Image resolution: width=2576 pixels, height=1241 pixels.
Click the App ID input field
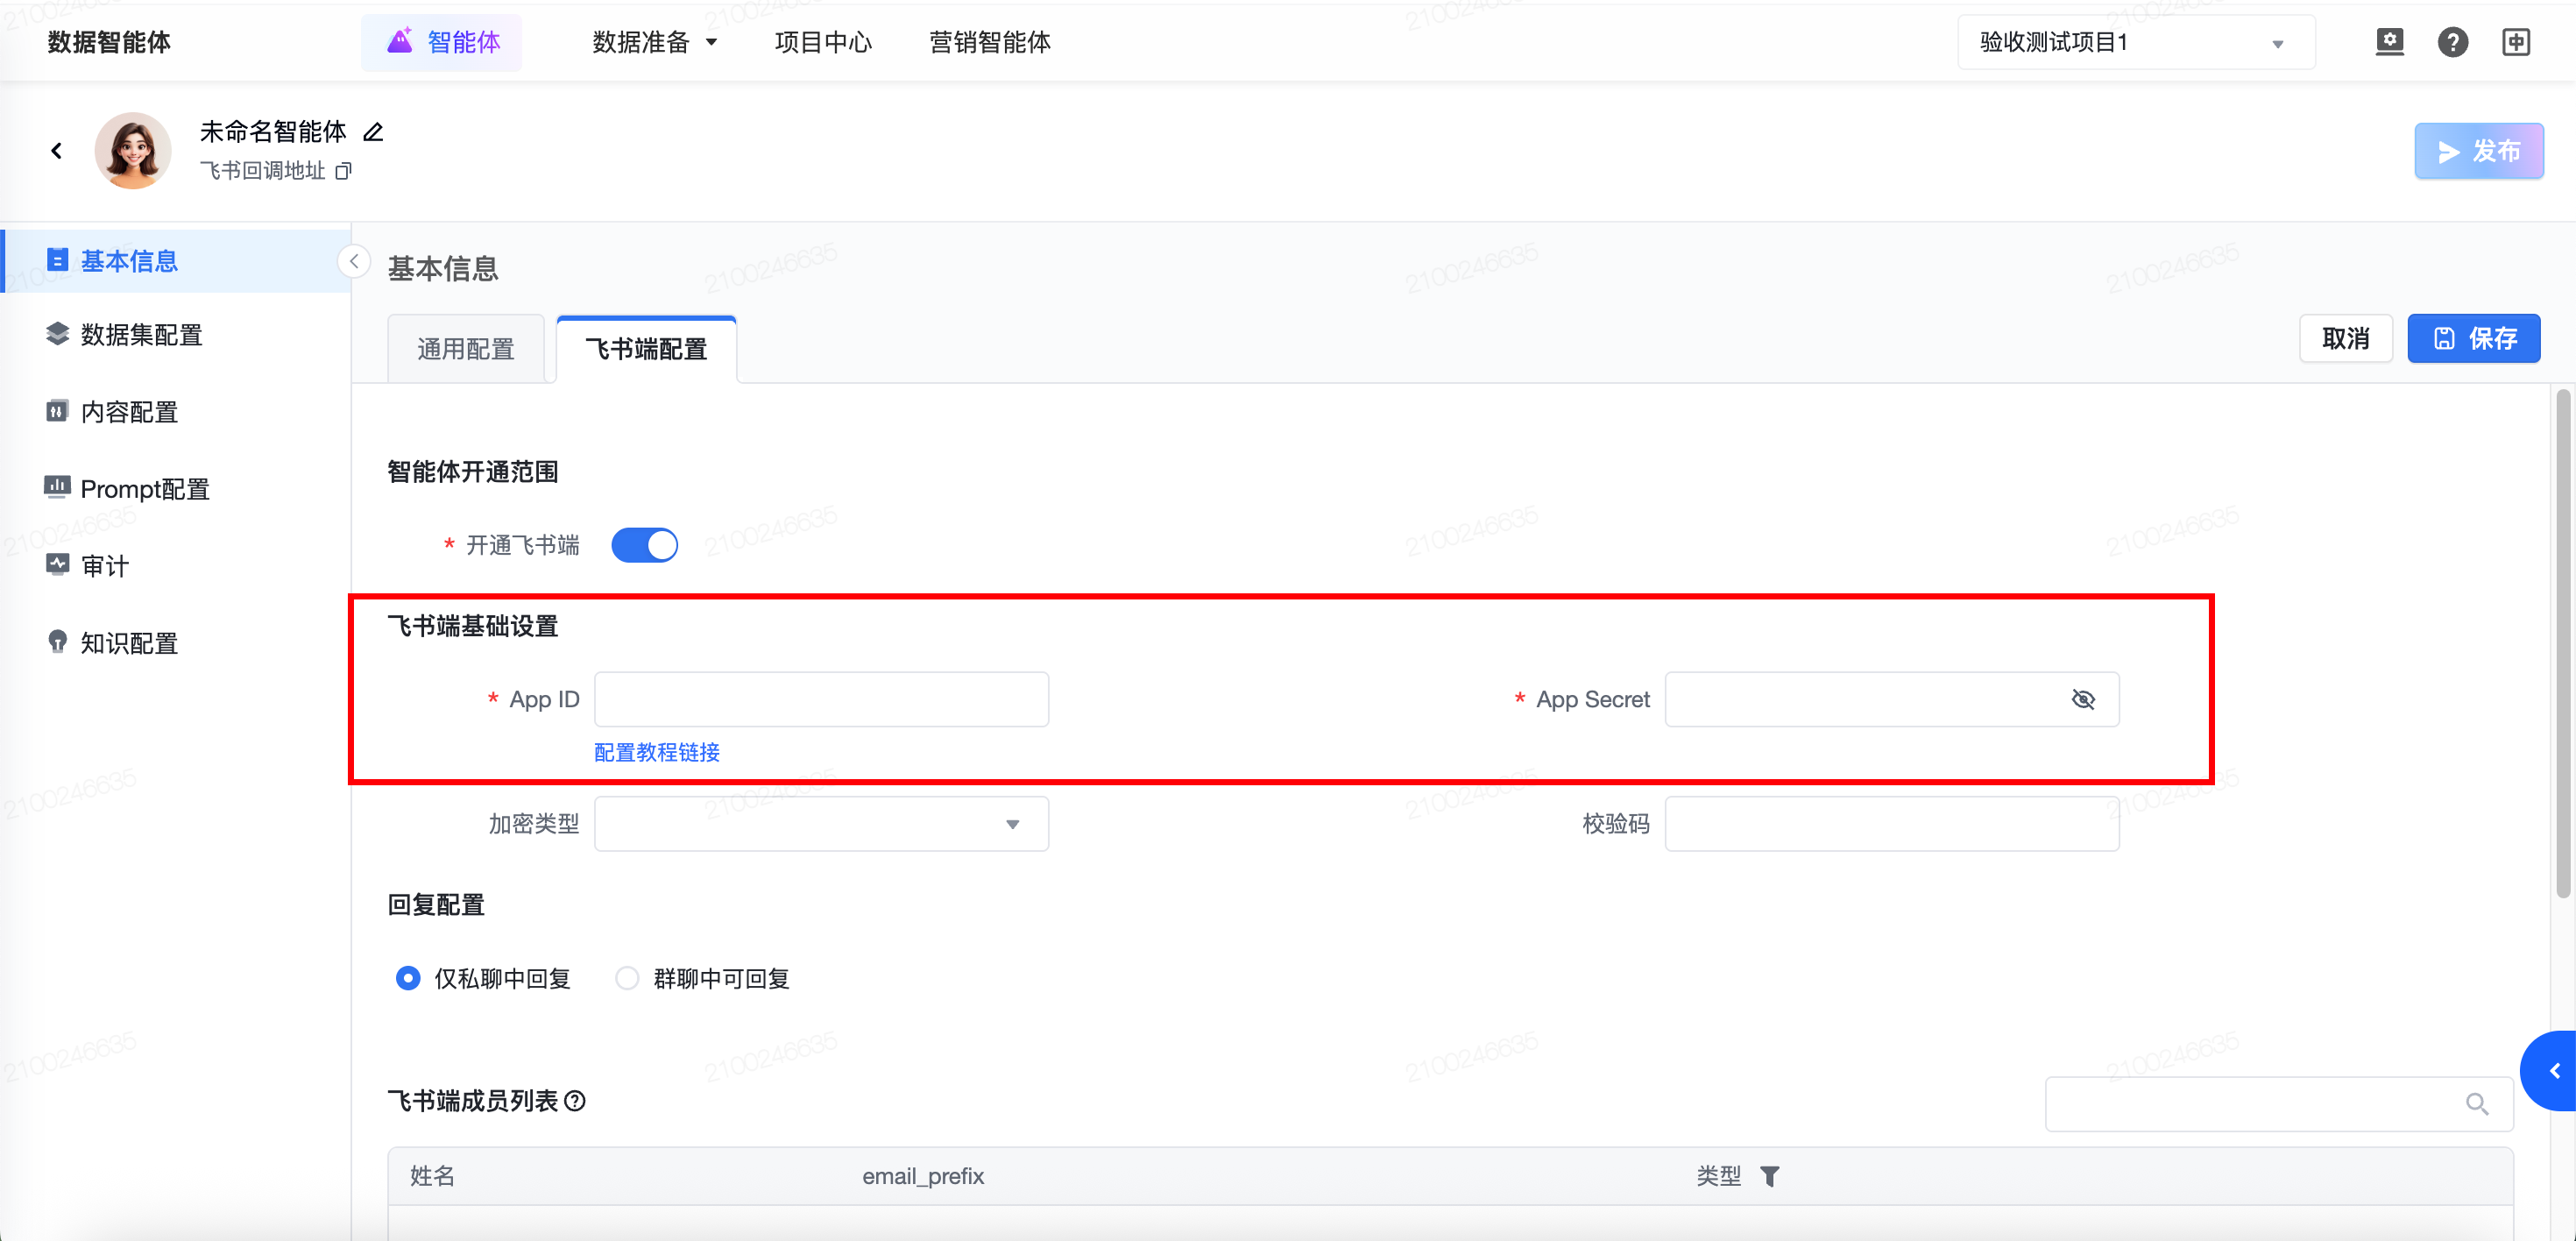[x=820, y=699]
